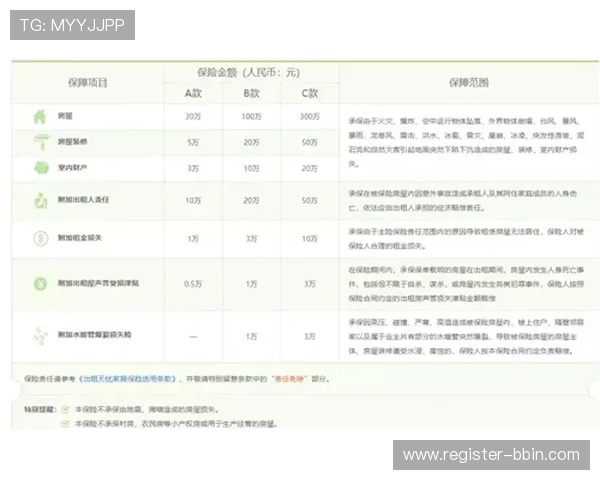Viewport: 600px width, 480px height.
Task: Select the C款 column header
Action: click(x=310, y=93)
